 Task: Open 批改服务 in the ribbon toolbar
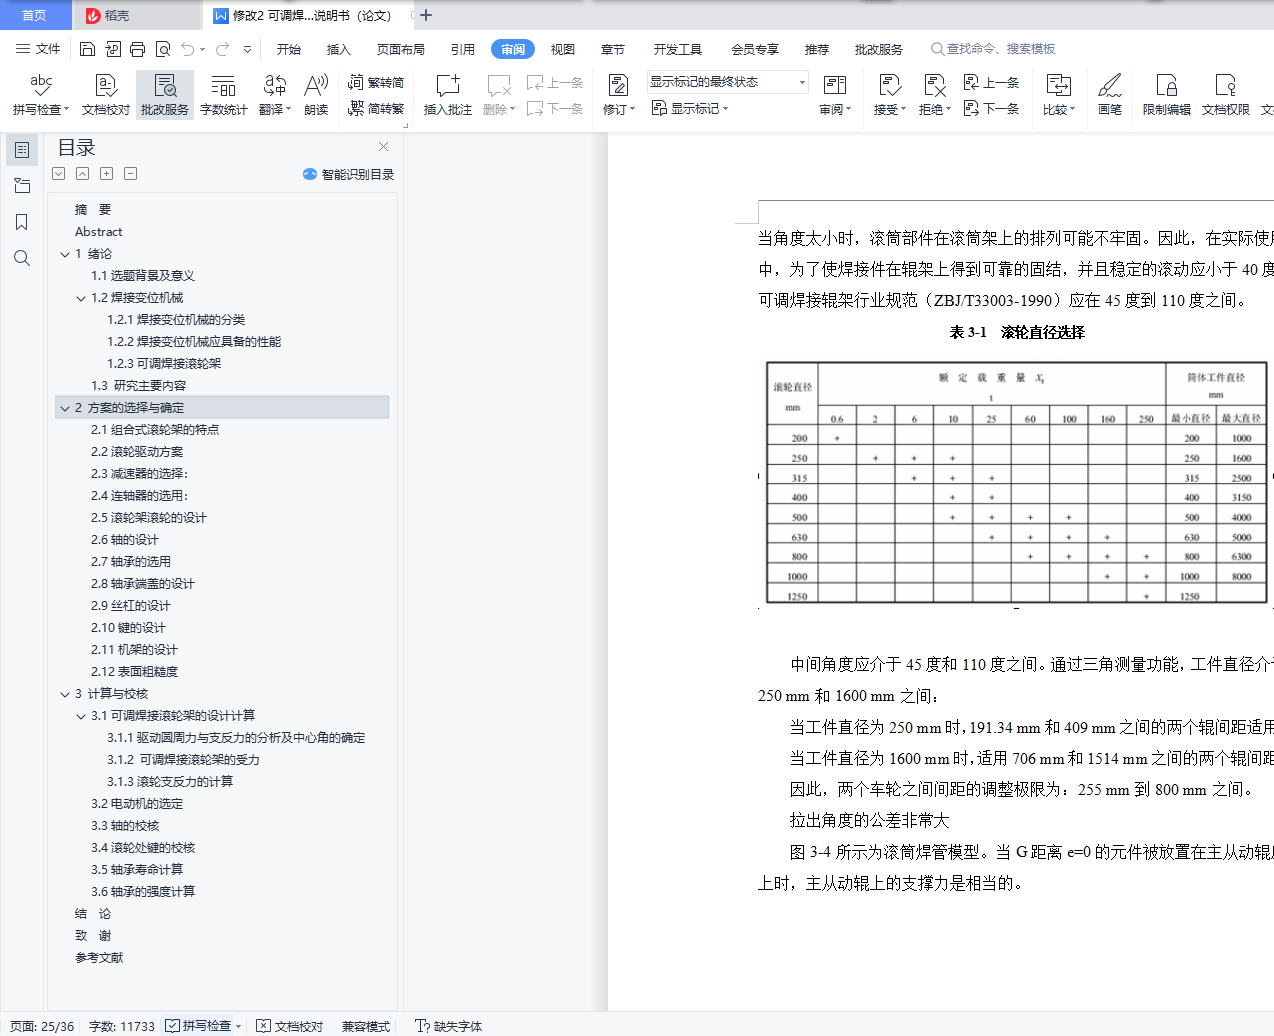coord(165,95)
